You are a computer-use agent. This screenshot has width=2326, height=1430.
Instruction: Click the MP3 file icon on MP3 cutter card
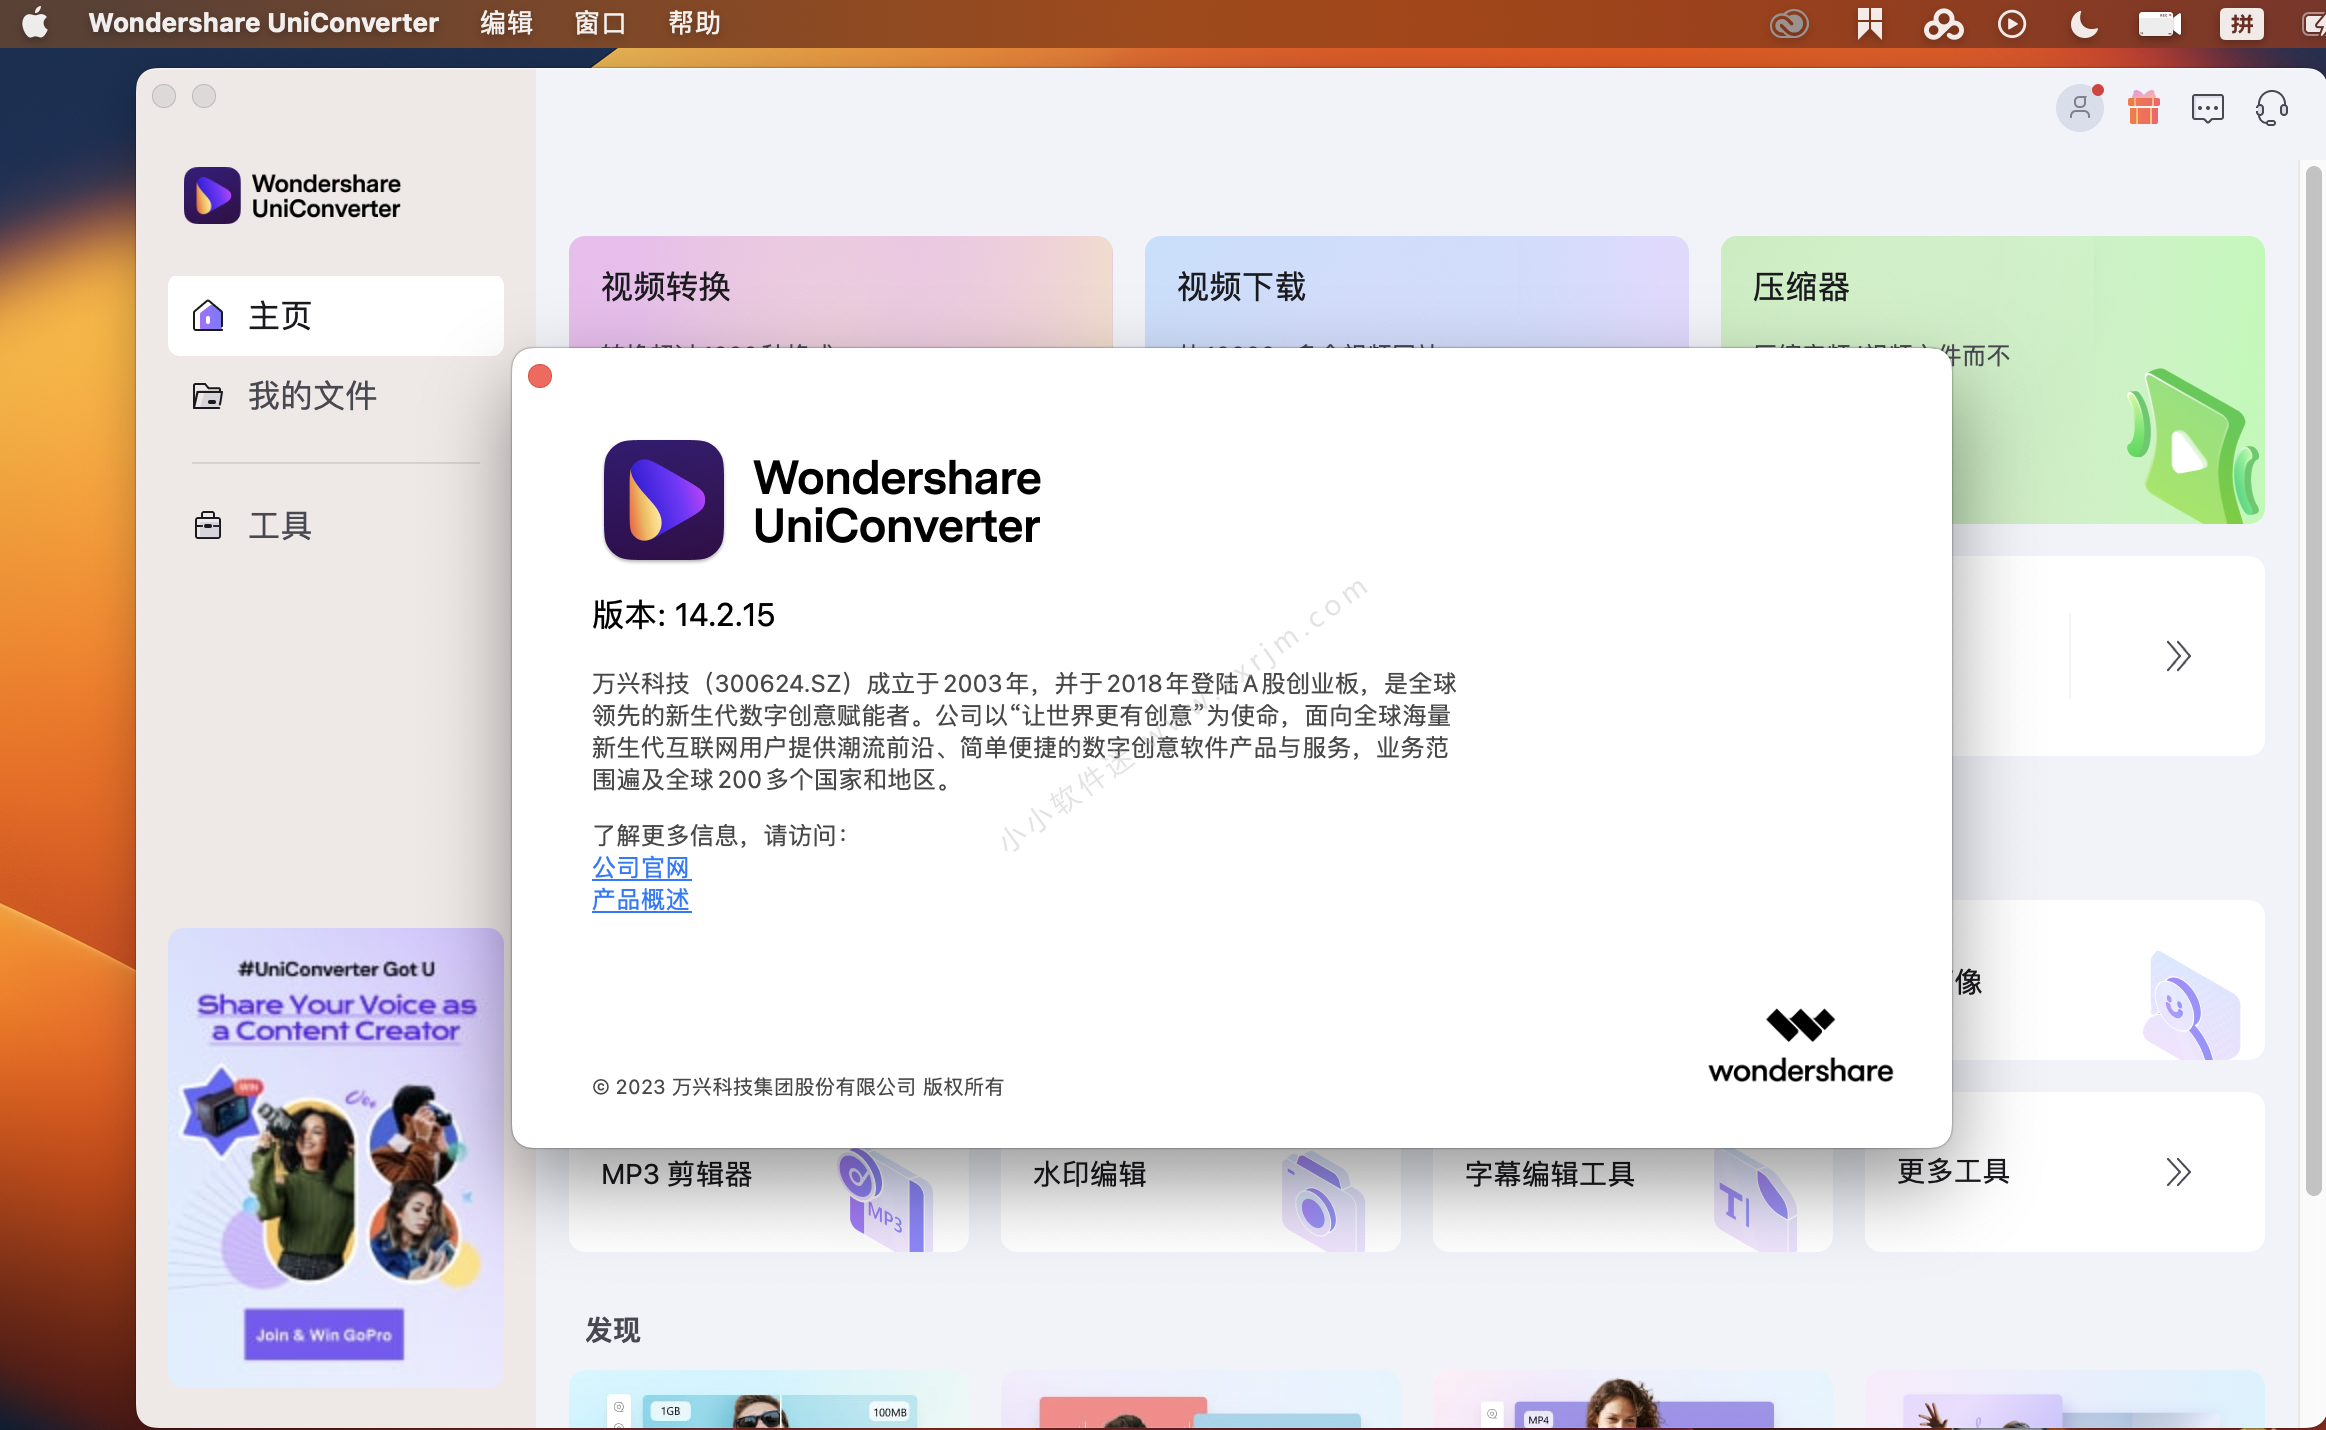(886, 1200)
